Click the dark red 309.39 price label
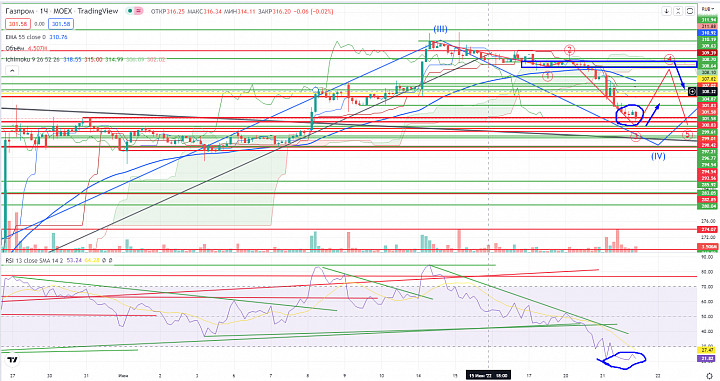Screen dimensions: 720x381 [x=709, y=53]
